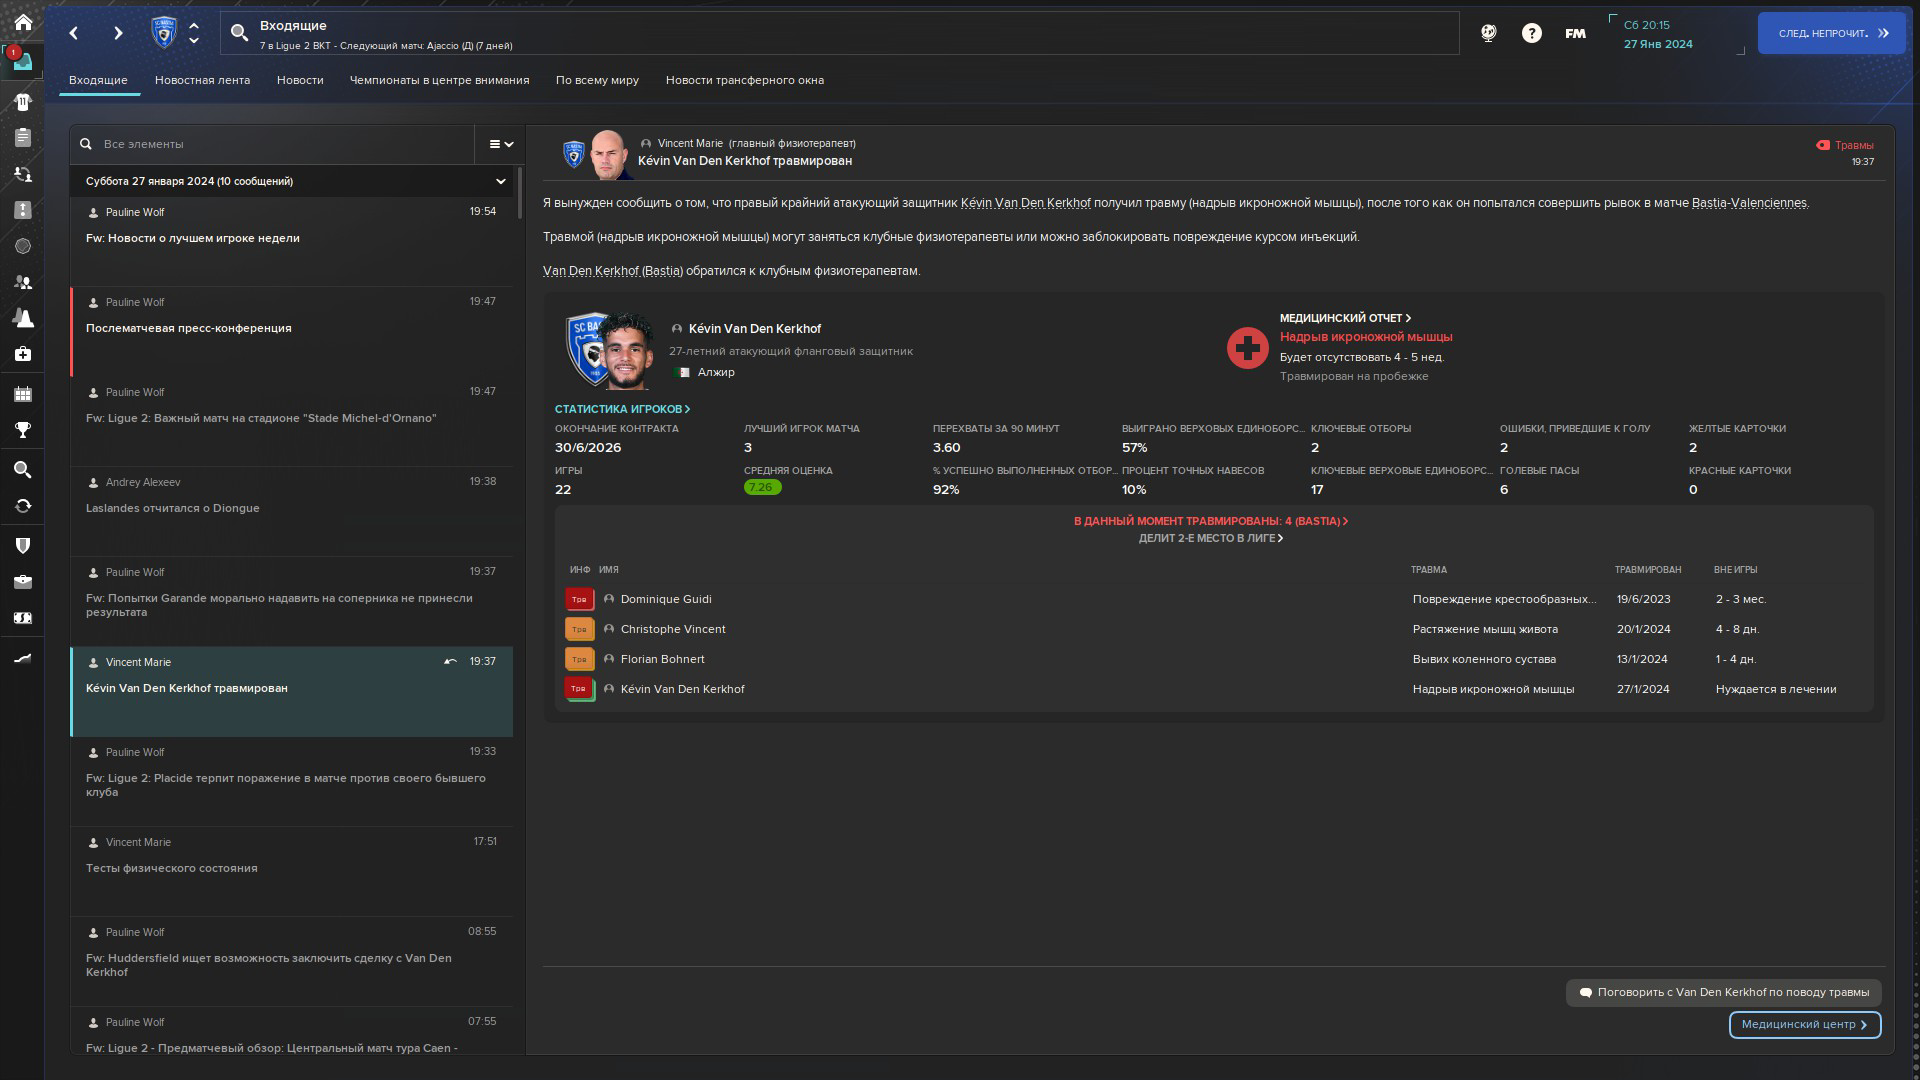Click the Медицинский центр button
The width and height of the screenshot is (1920, 1080).
(x=1804, y=1024)
